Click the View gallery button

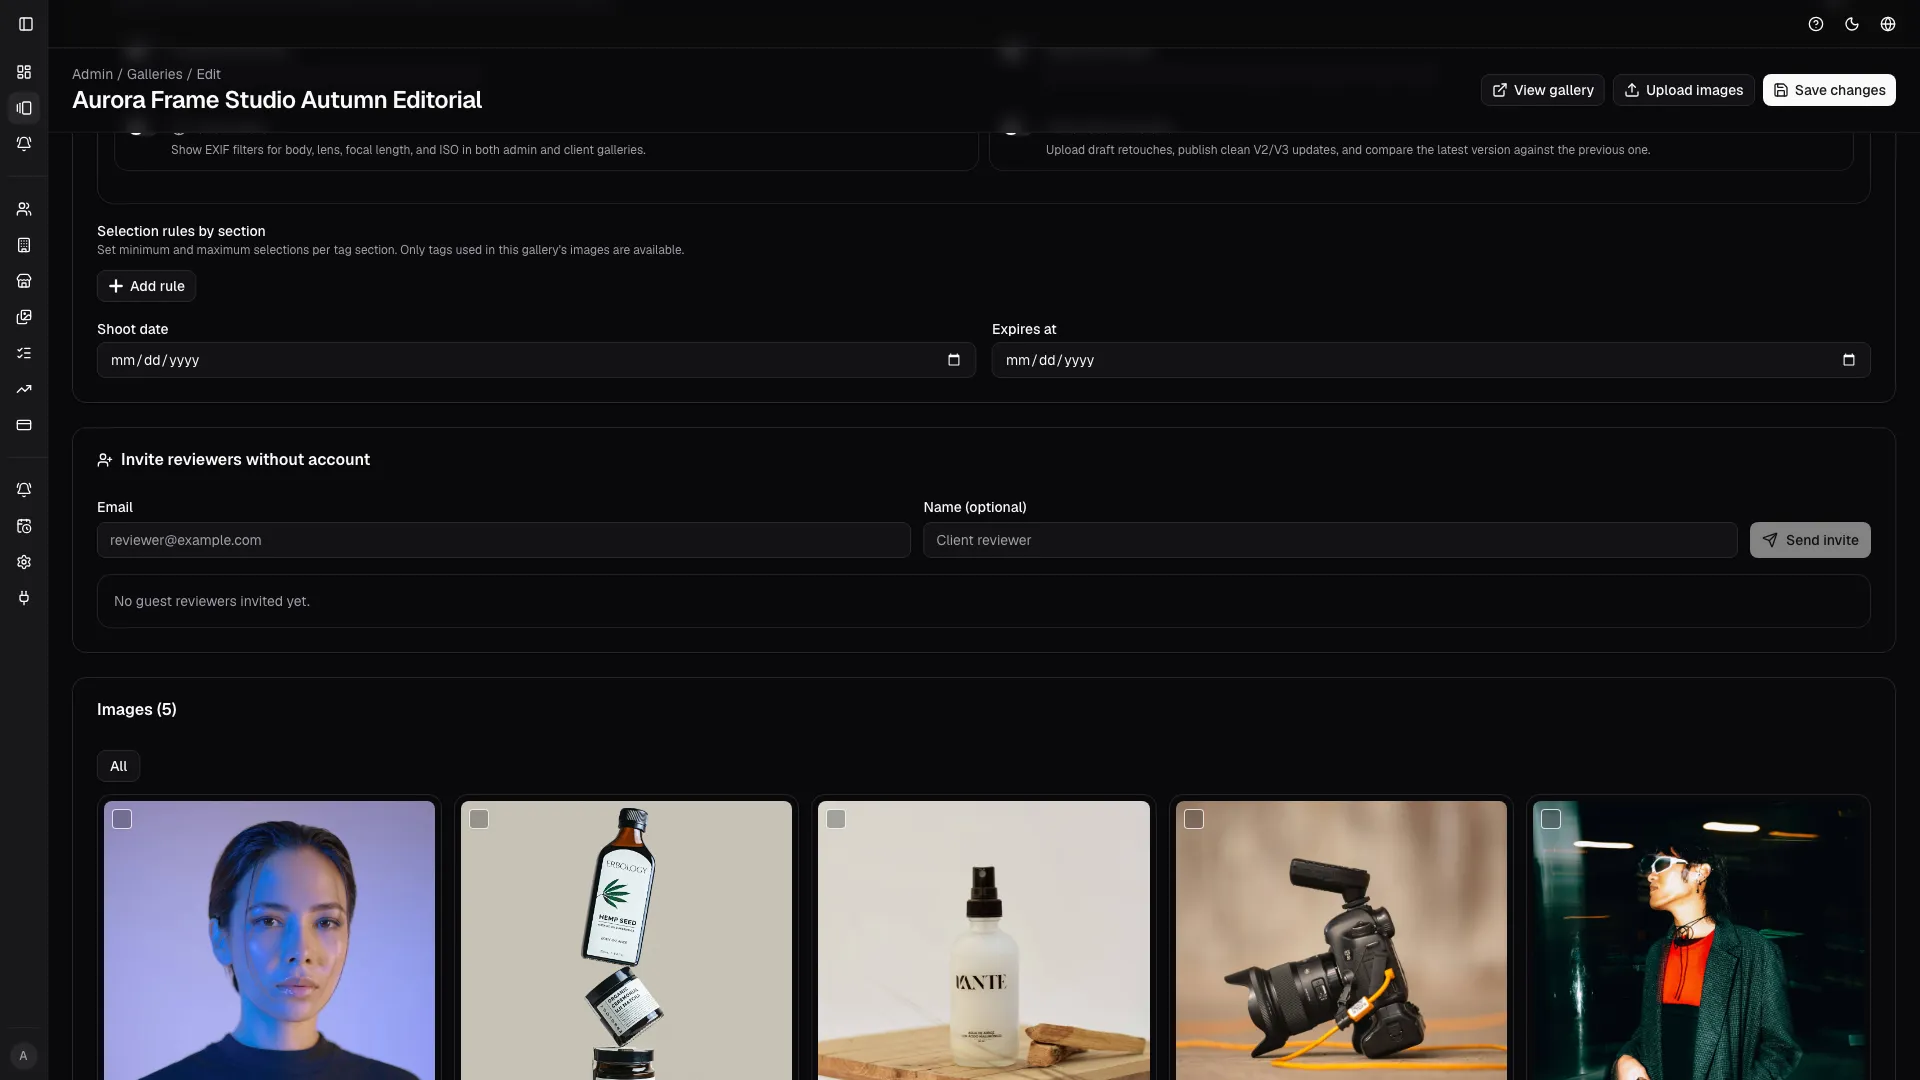[x=1543, y=90]
